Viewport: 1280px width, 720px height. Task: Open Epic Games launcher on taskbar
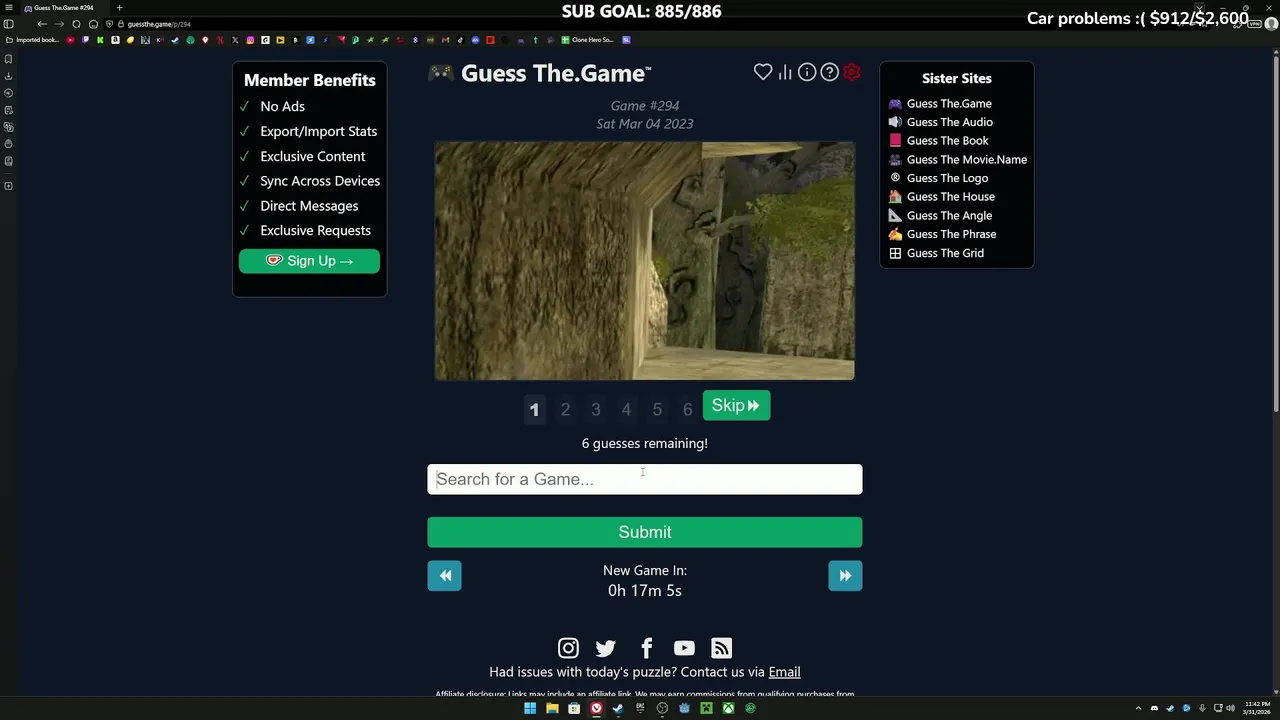[640, 708]
